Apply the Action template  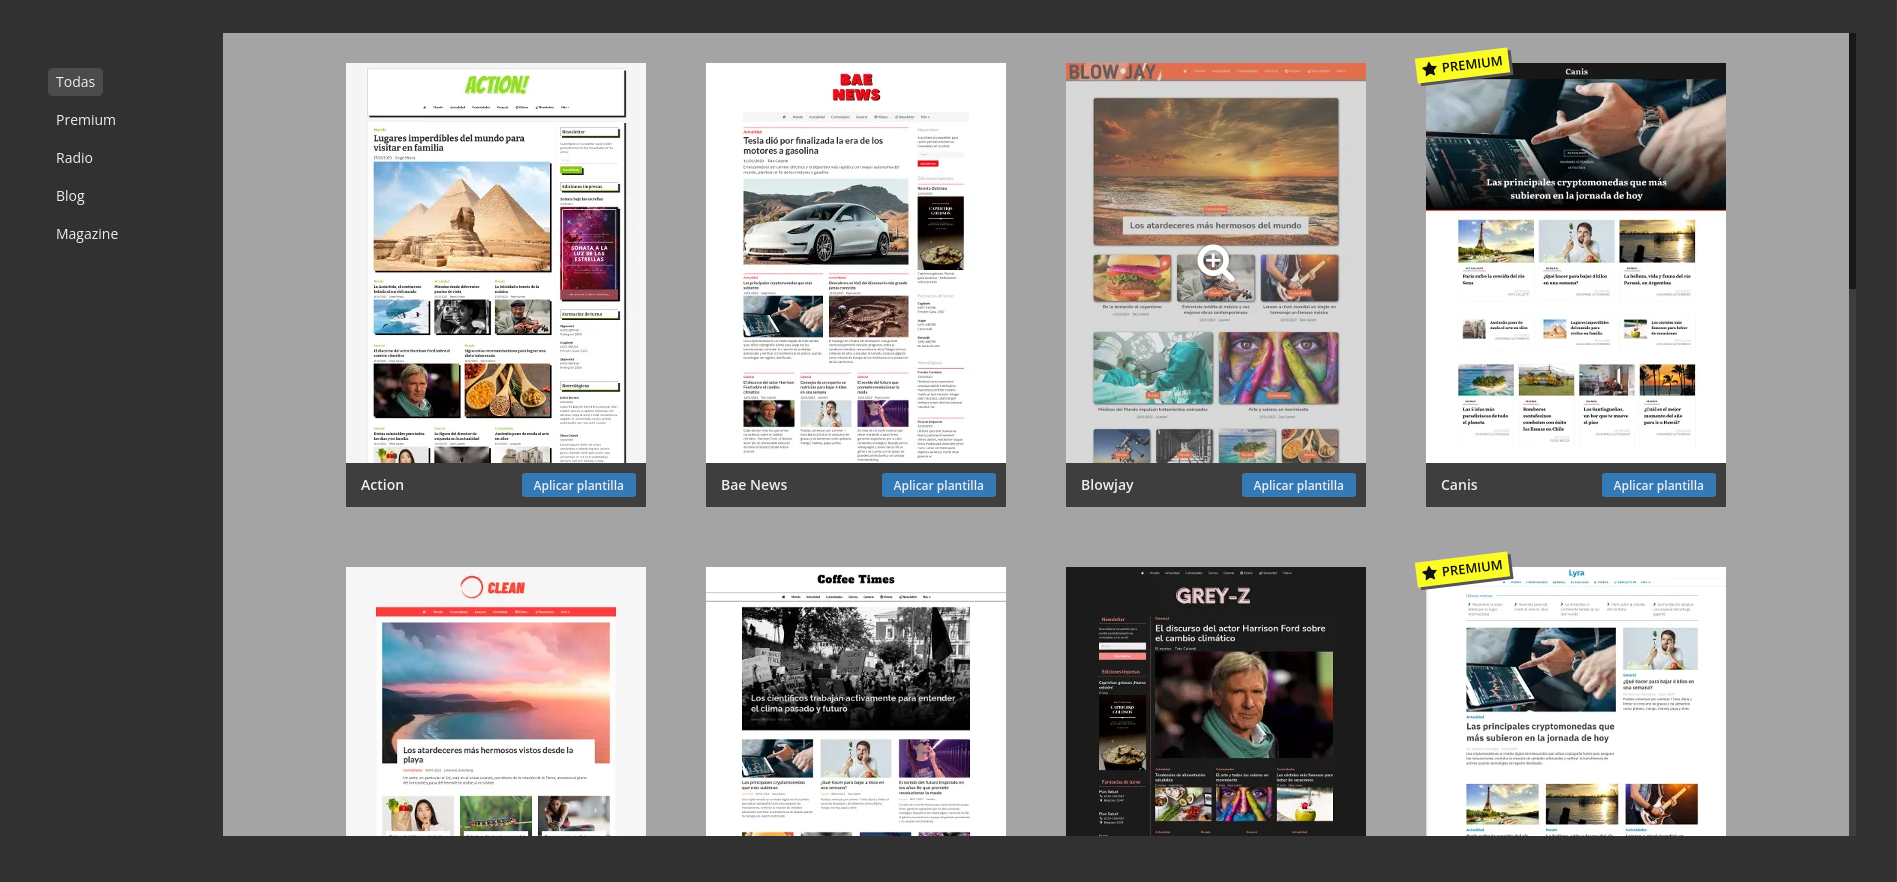[578, 485]
